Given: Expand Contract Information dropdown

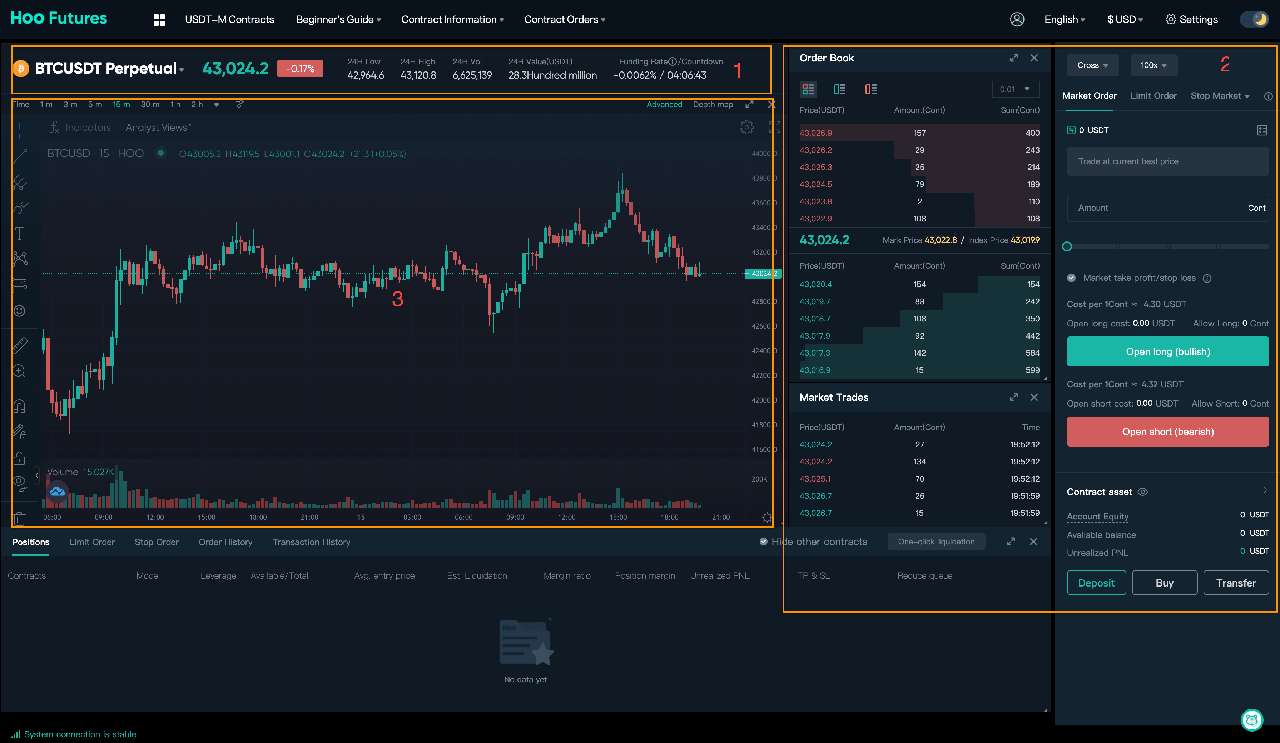Looking at the screenshot, I should pos(452,19).
